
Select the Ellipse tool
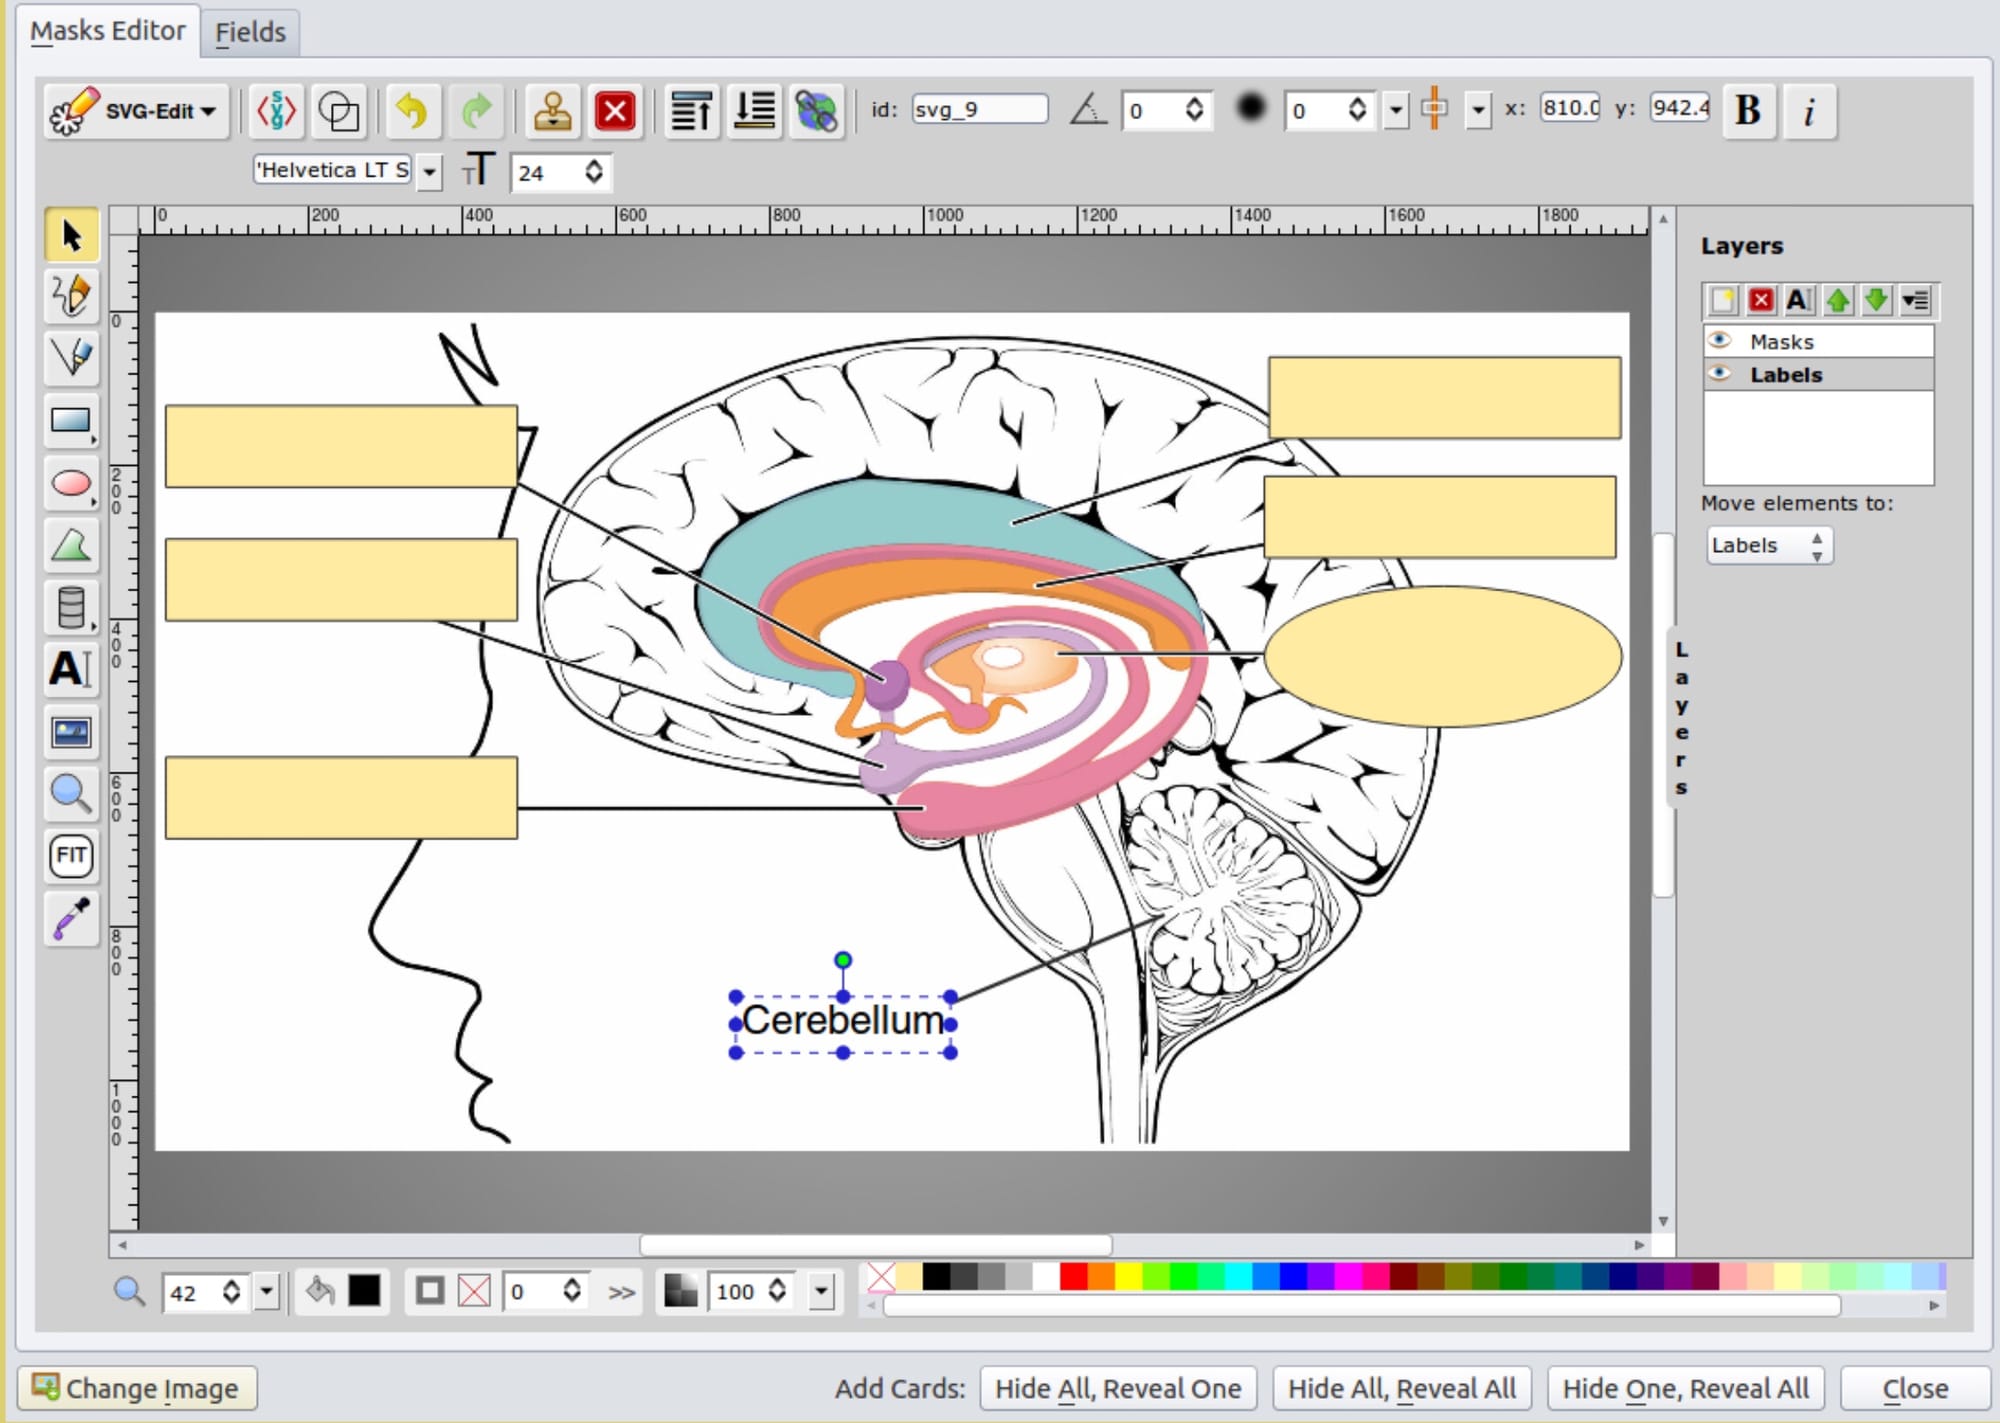click(71, 484)
